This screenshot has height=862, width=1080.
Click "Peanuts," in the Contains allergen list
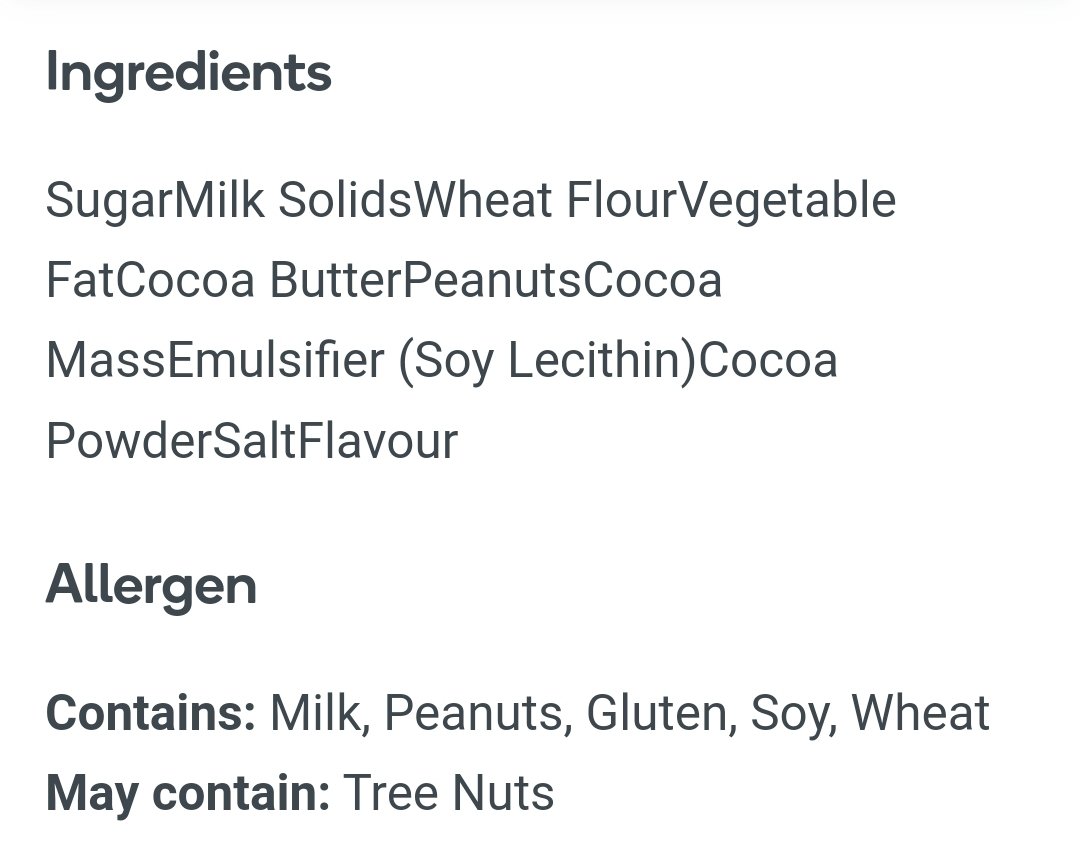click(478, 713)
